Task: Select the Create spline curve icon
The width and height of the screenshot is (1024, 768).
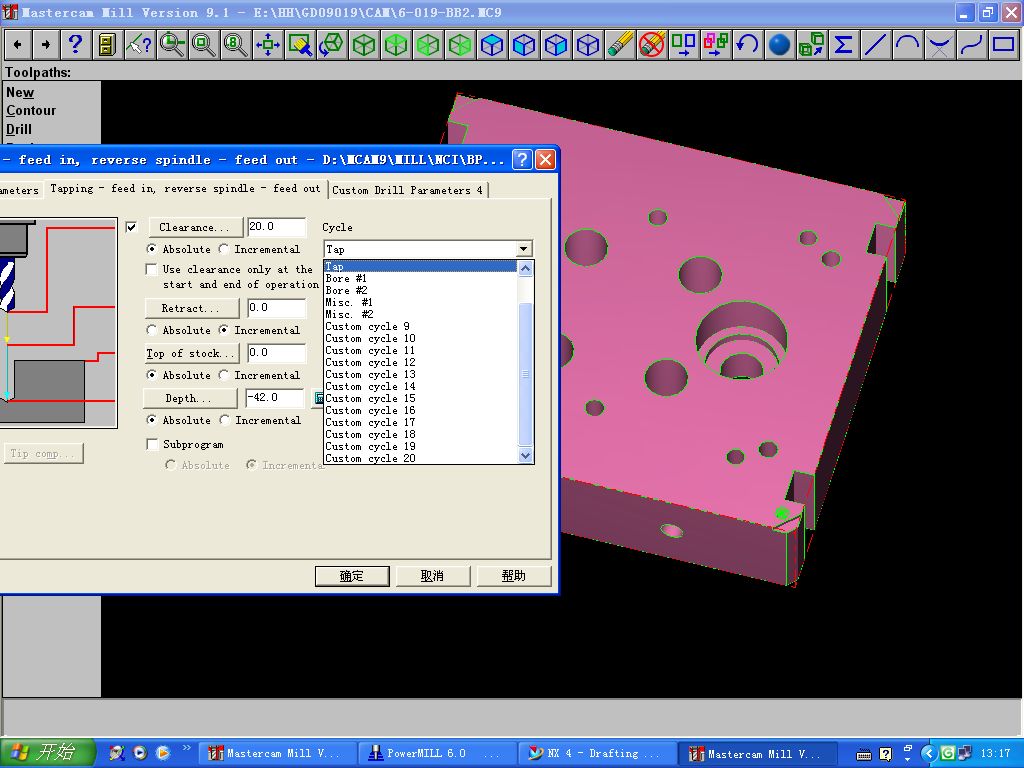Action: tap(971, 45)
